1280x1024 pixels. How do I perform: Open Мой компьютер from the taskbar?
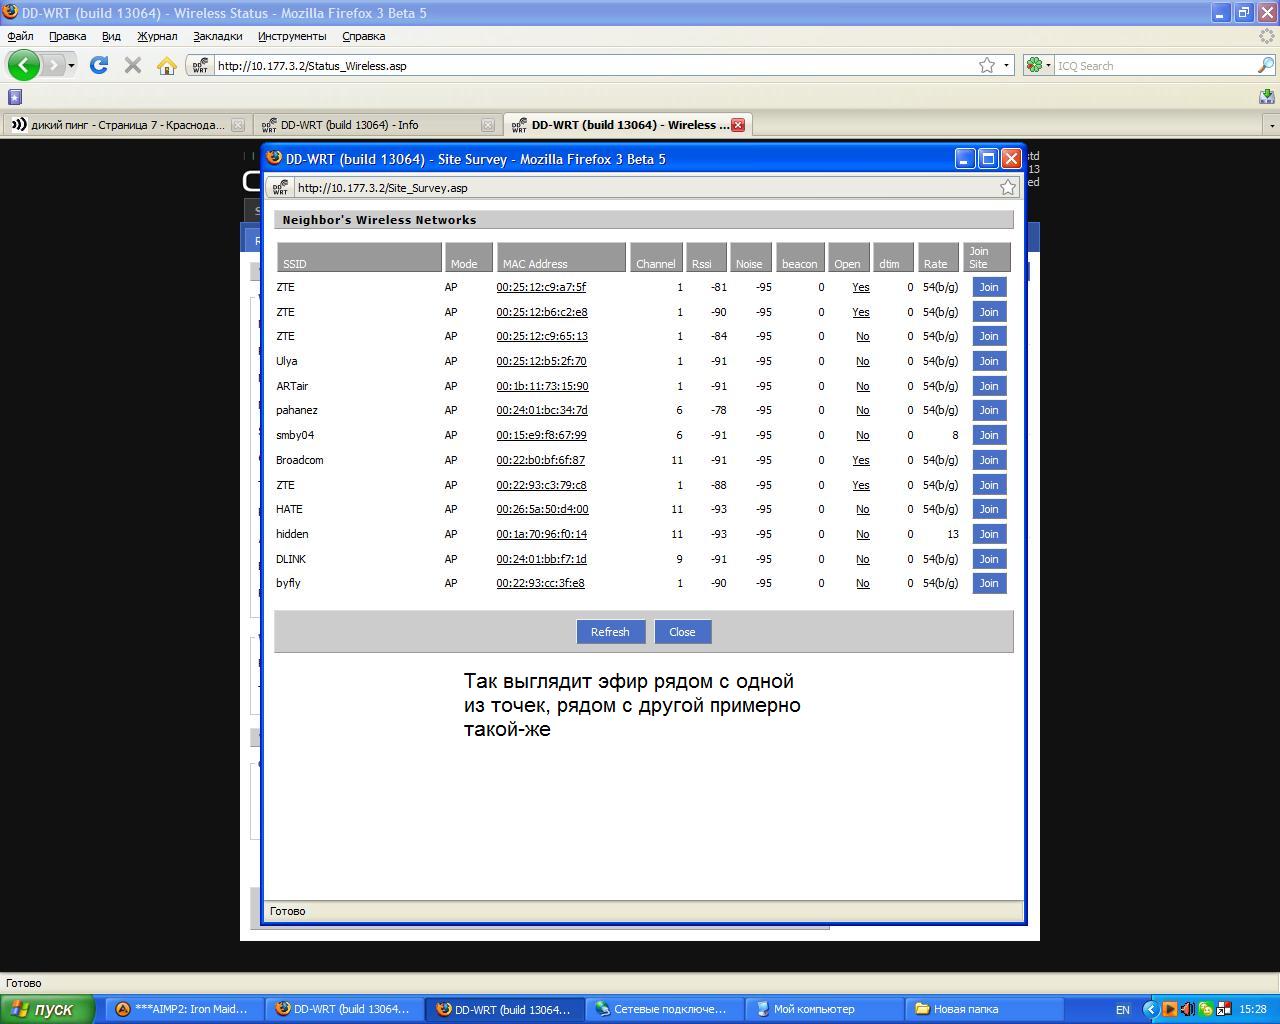(822, 1009)
